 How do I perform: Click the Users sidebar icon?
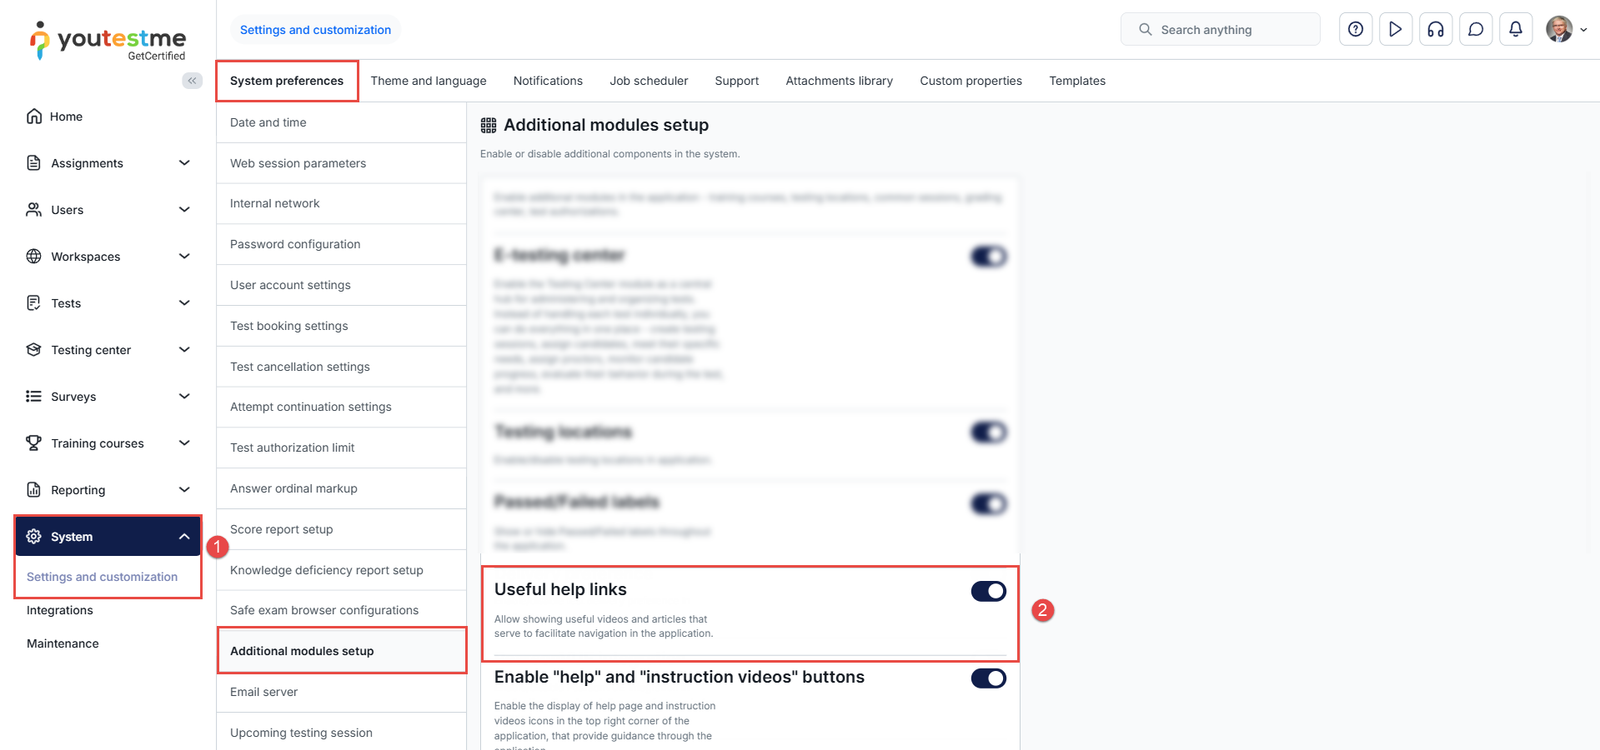[x=34, y=210]
